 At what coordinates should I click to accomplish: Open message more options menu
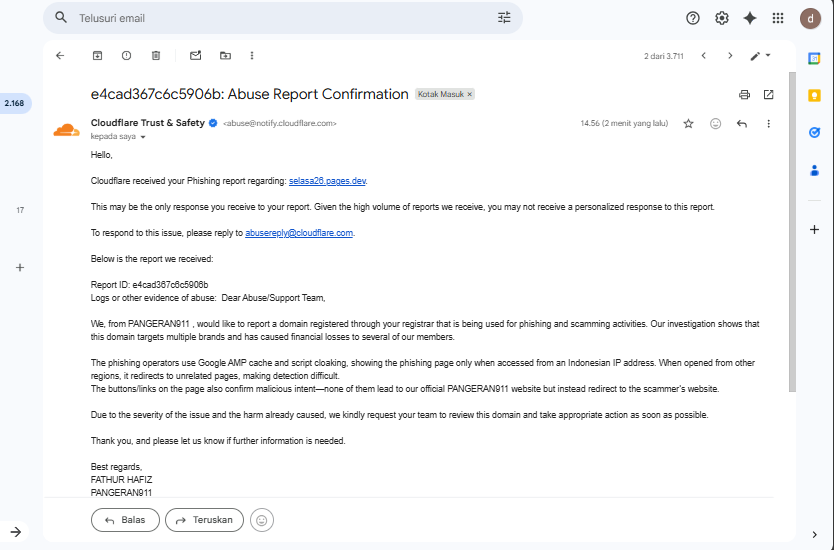[768, 123]
